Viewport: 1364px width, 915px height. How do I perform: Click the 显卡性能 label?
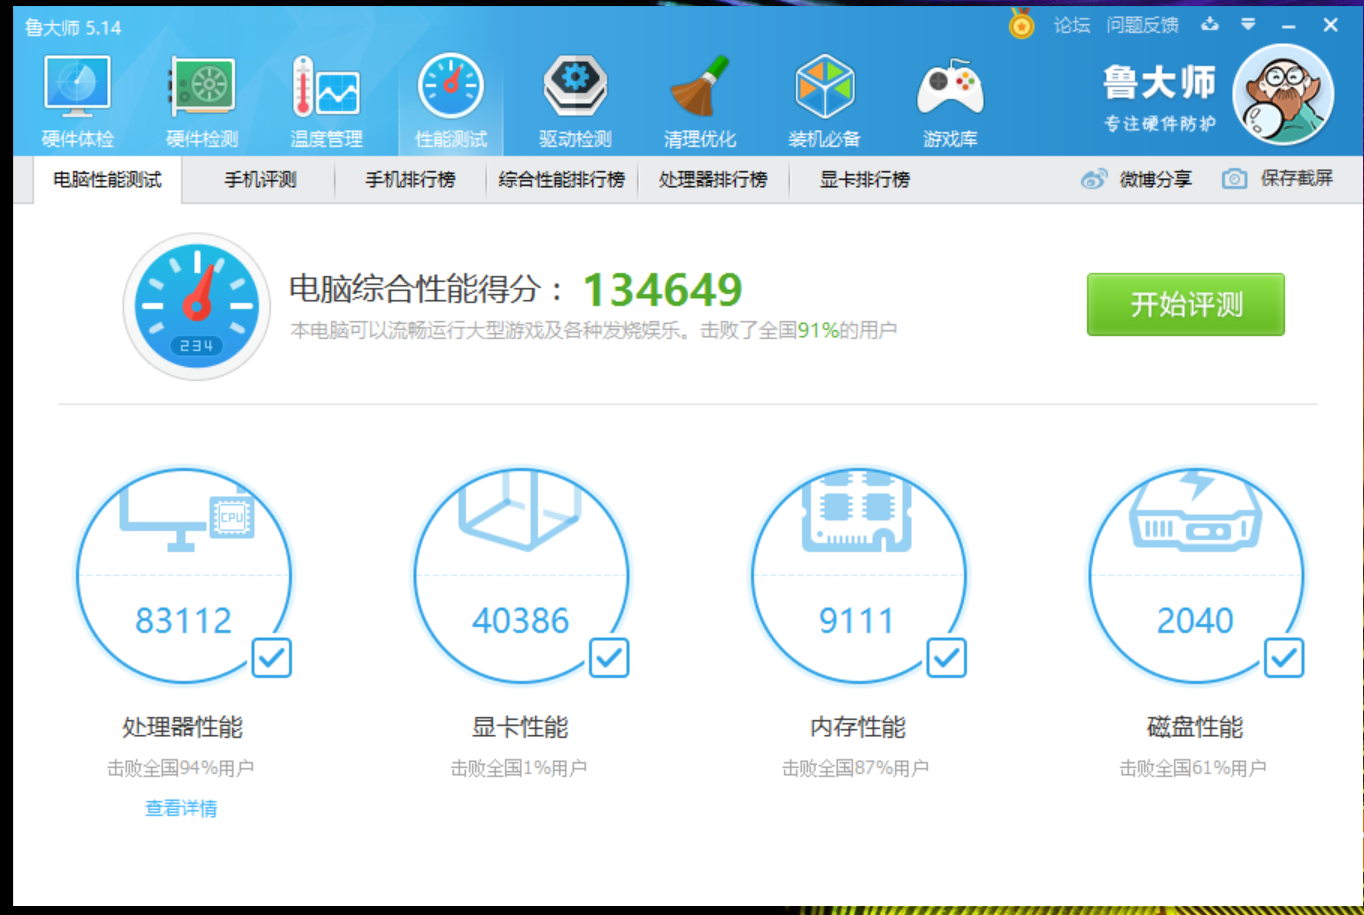pos(520,727)
